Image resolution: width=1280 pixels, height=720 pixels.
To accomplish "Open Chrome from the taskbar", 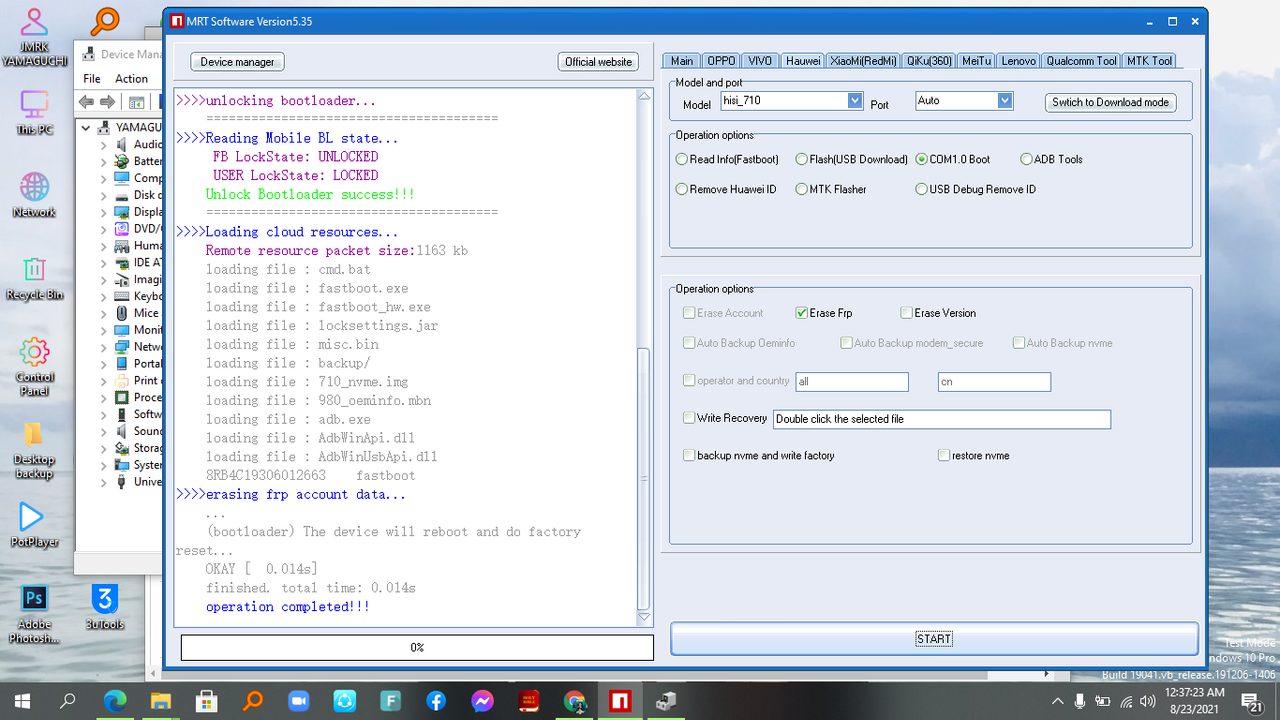I will tap(574, 701).
